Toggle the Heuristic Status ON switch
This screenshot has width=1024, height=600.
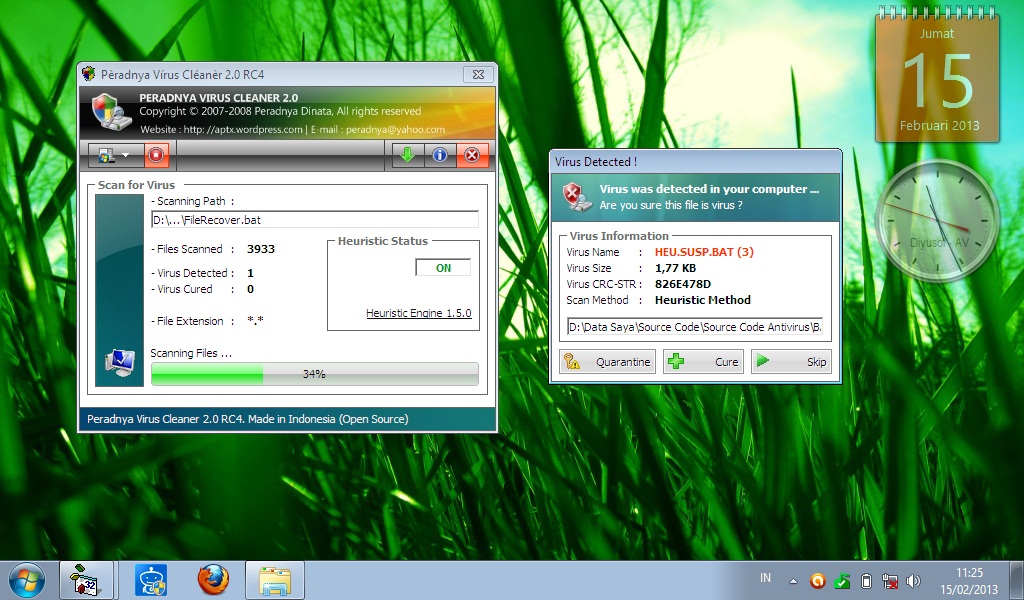point(443,268)
